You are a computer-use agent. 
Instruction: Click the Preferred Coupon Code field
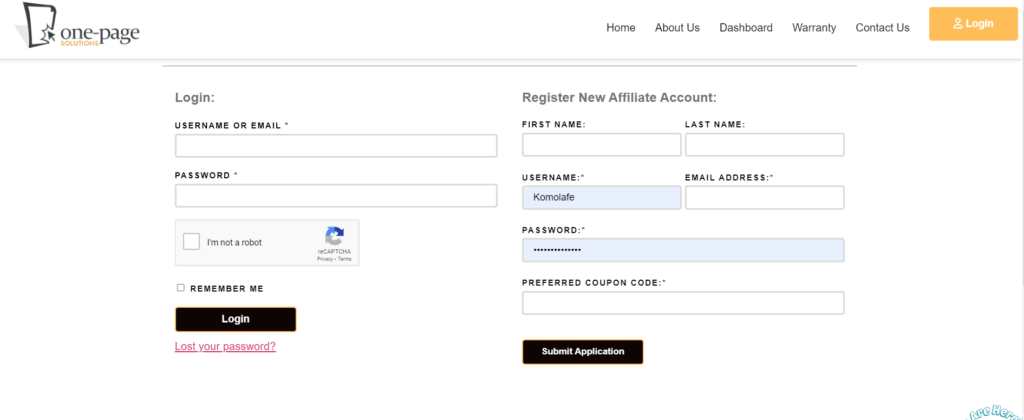tap(683, 303)
